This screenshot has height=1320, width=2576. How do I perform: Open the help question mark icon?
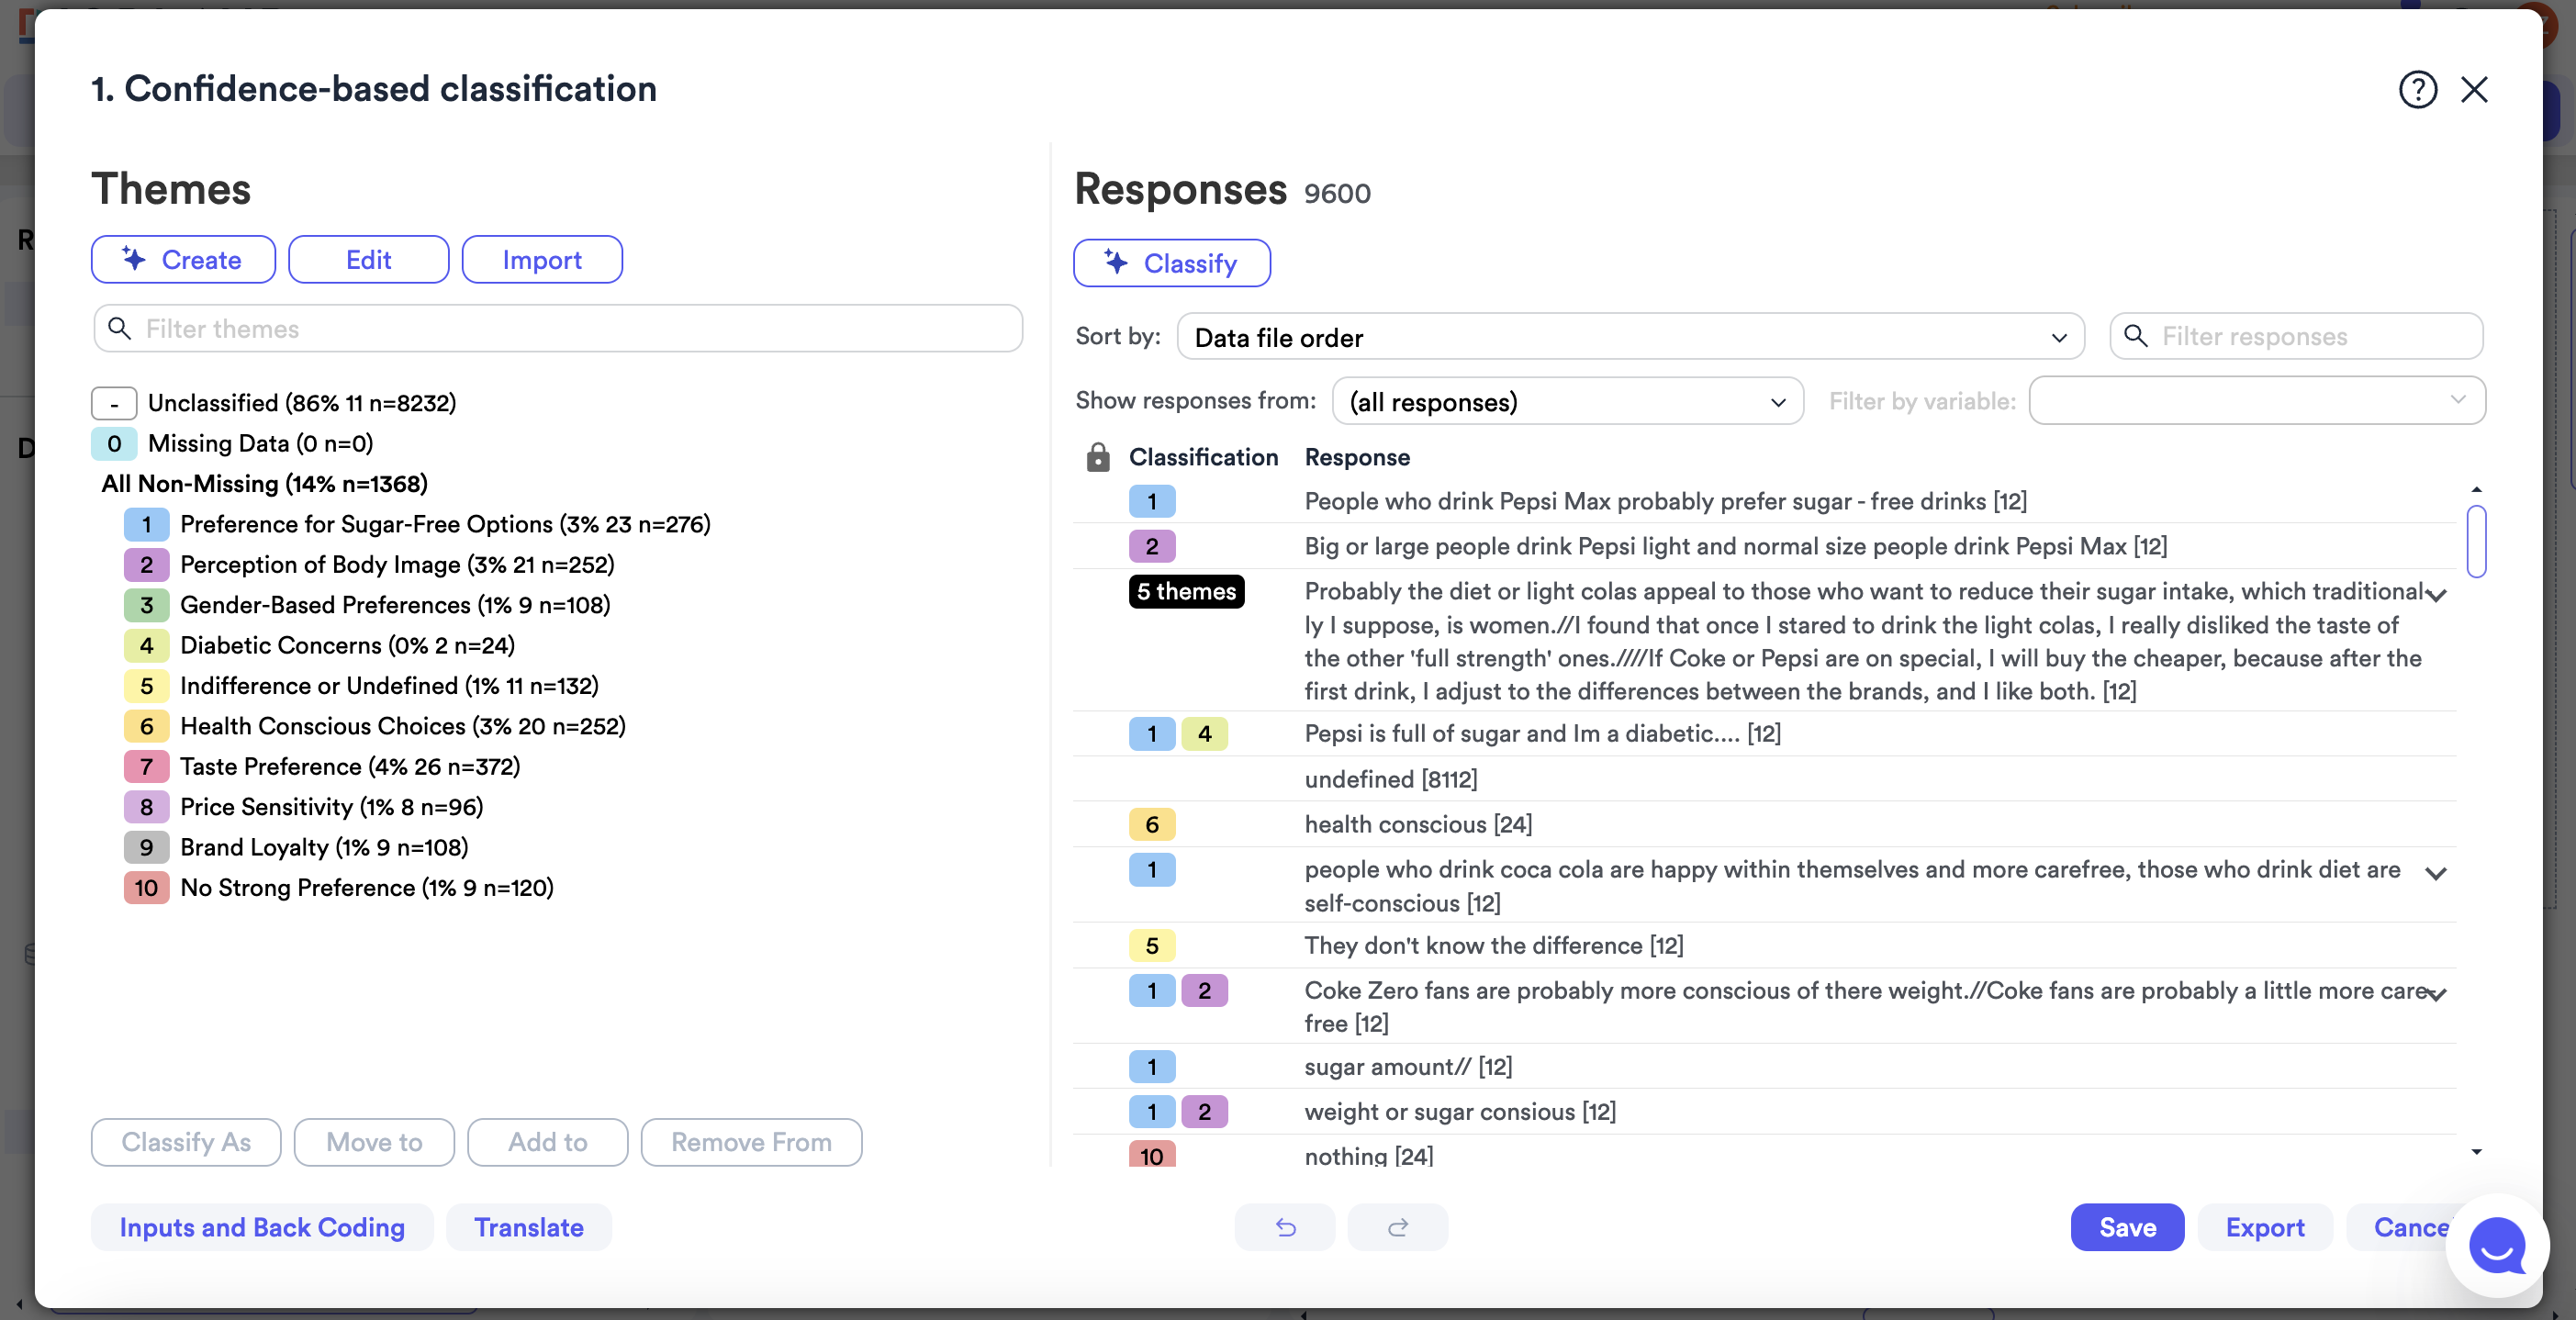[x=2417, y=90]
